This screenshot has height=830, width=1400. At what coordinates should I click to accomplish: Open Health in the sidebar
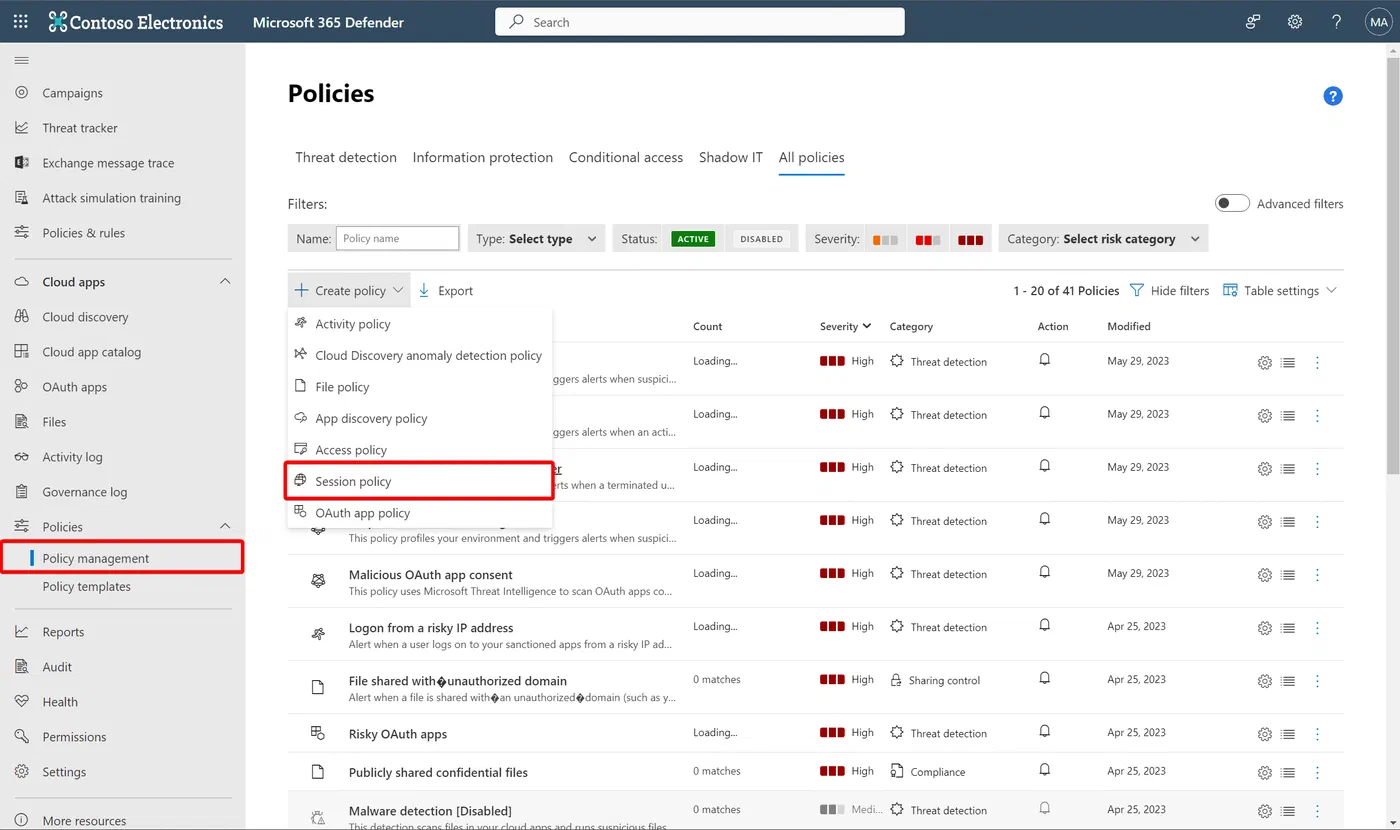60,702
